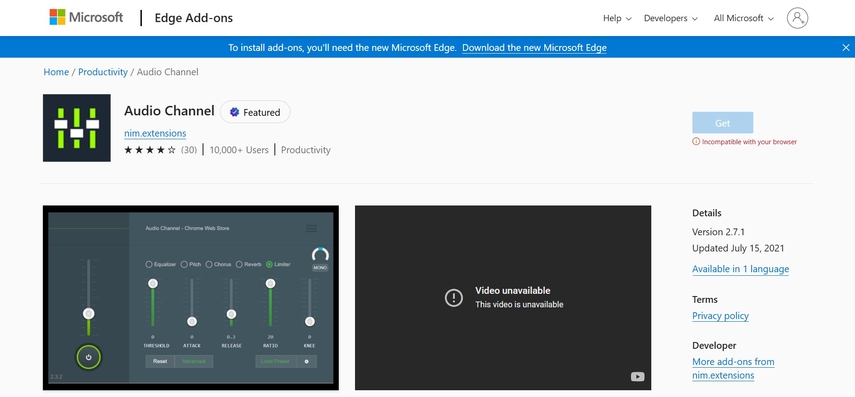Click the 10,000+ Users text

click(x=239, y=150)
